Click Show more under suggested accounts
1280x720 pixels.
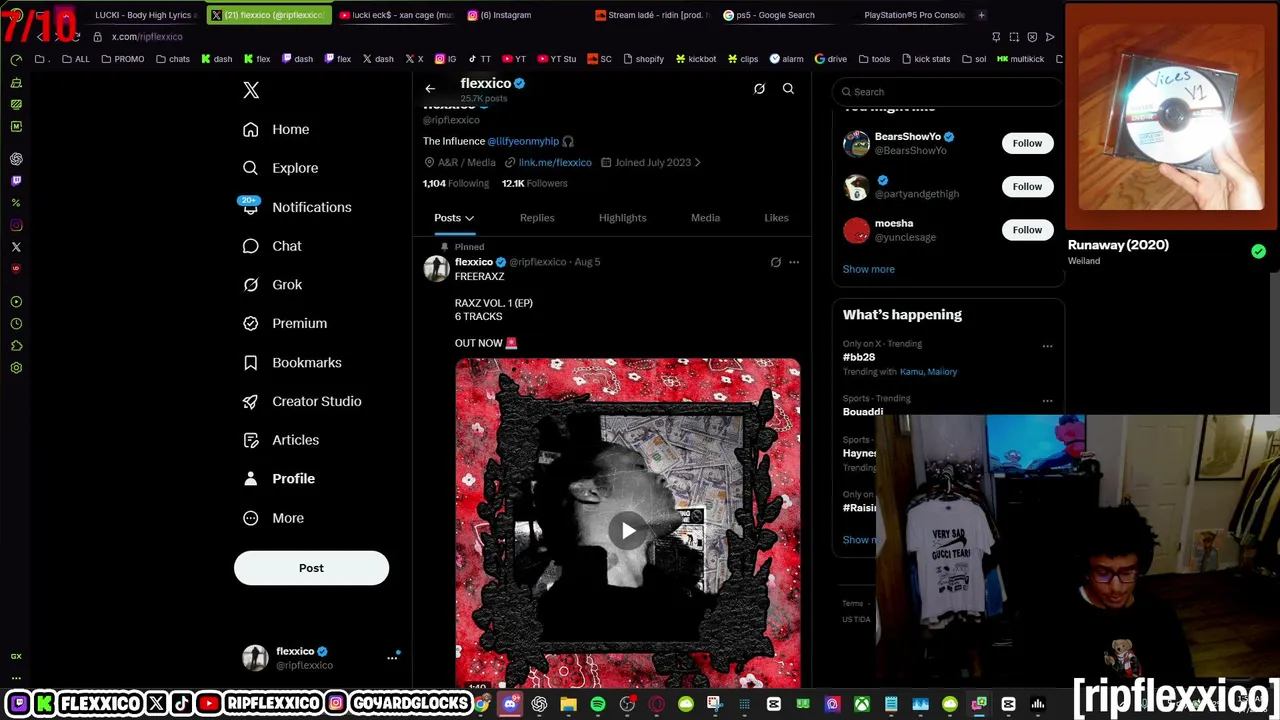868,269
